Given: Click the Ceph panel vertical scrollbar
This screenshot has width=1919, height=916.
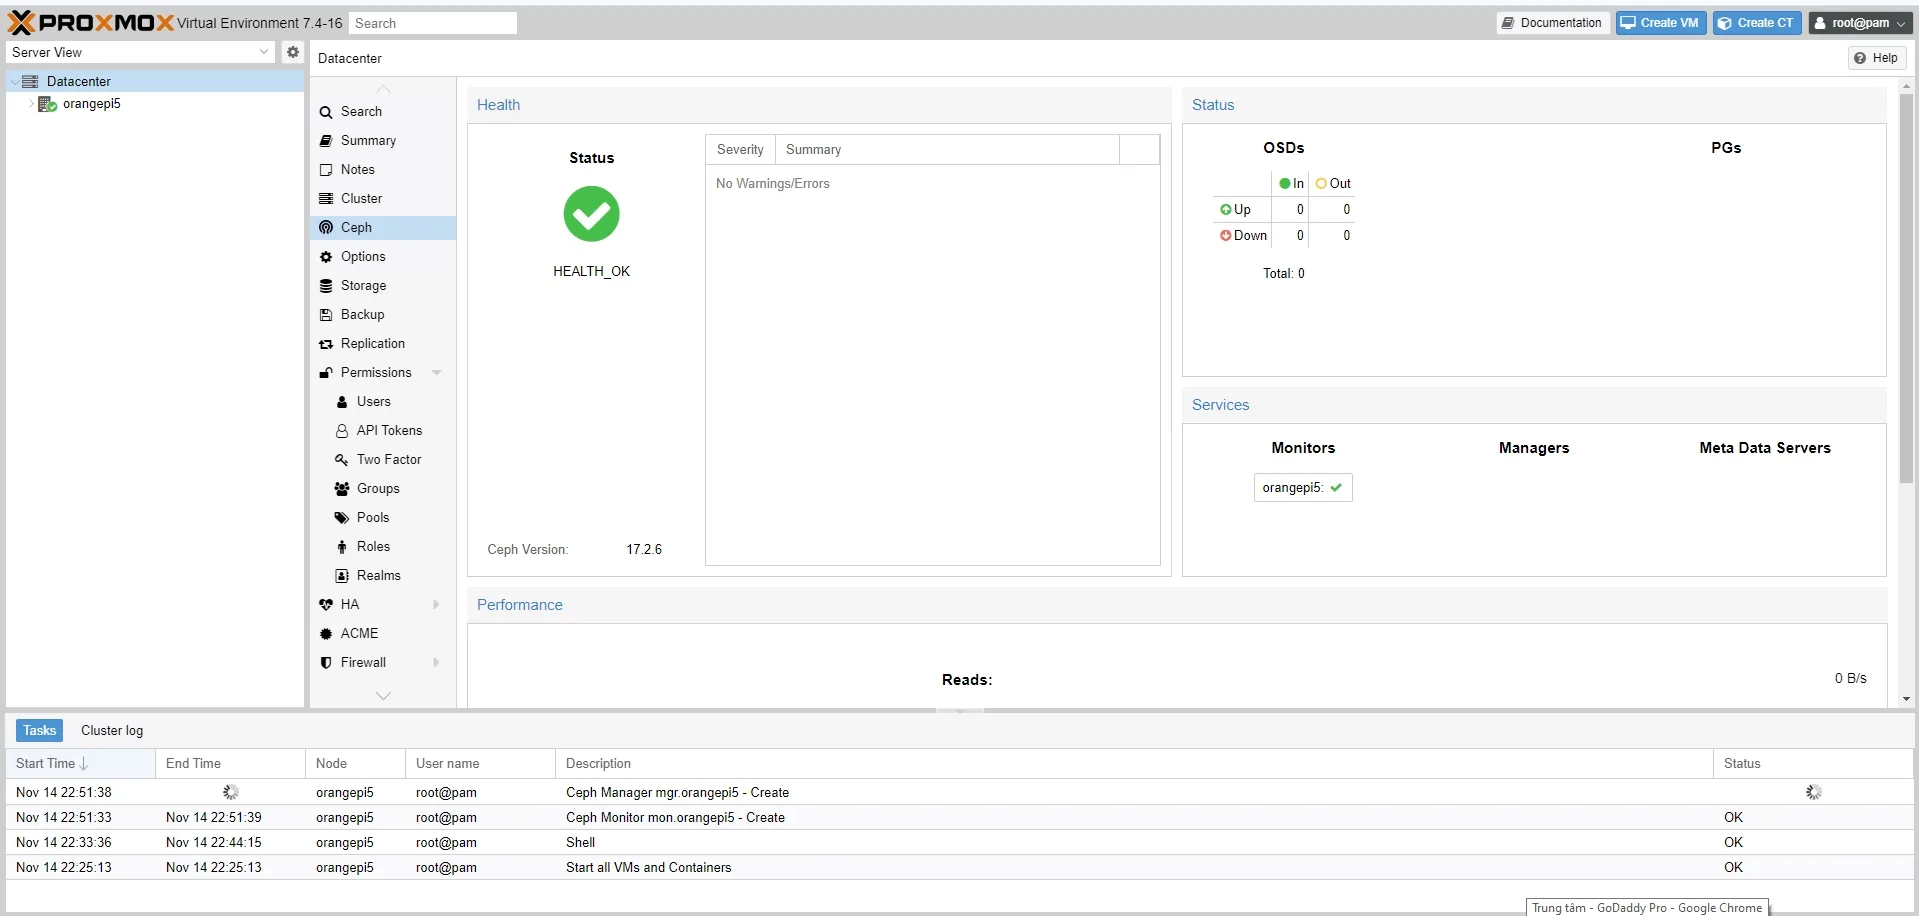Looking at the screenshot, I should point(1906,290).
